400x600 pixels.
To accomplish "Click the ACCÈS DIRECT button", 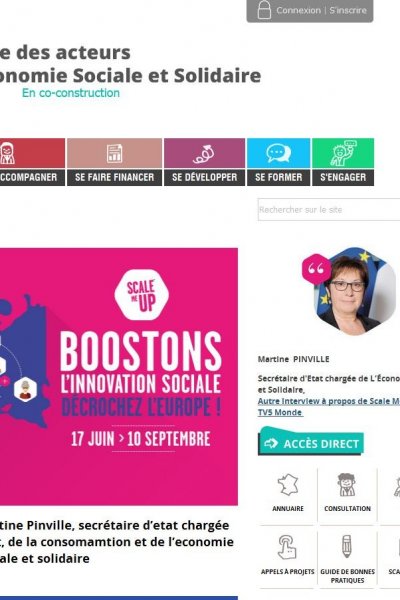I will (311, 443).
